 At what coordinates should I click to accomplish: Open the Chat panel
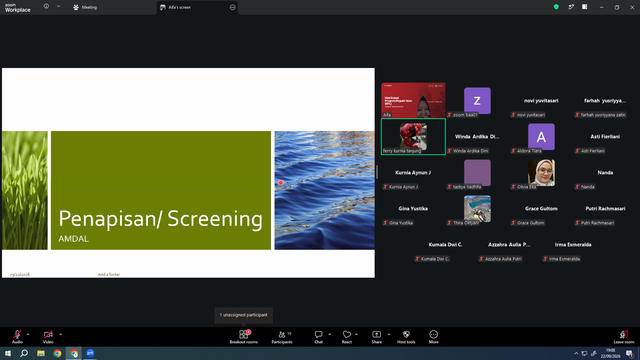[x=318, y=337]
